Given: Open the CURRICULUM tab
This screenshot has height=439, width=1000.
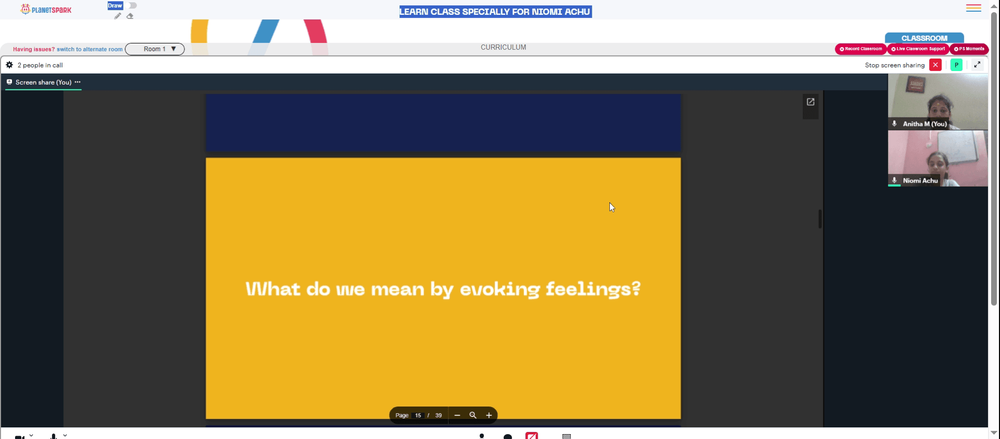Looking at the screenshot, I should pyautogui.click(x=503, y=47).
